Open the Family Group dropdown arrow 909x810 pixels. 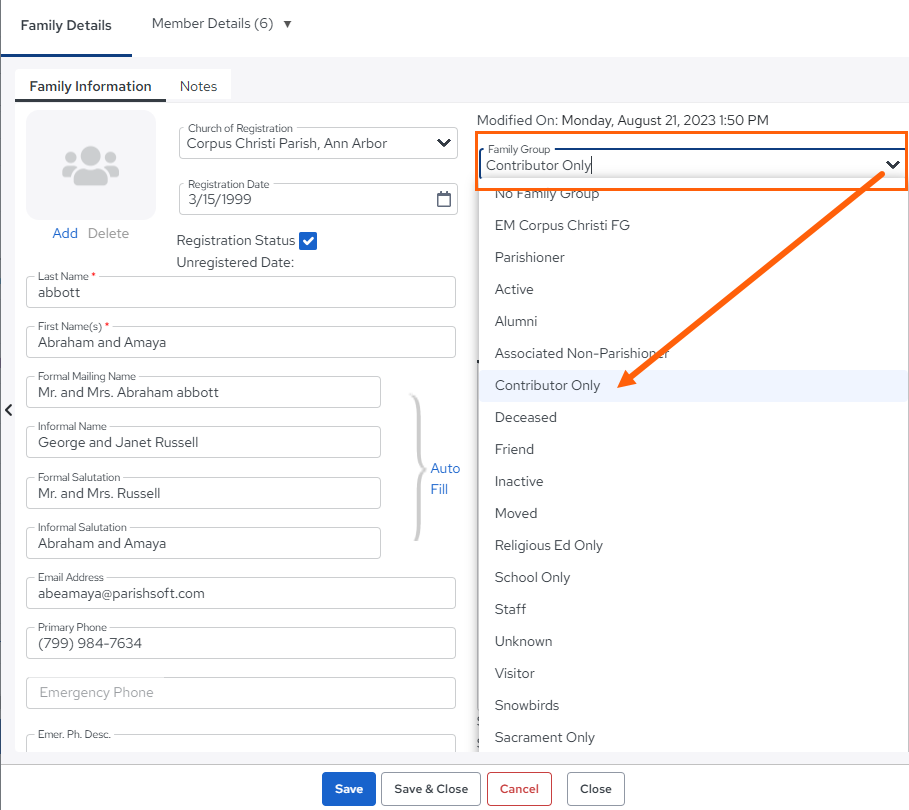coord(893,165)
